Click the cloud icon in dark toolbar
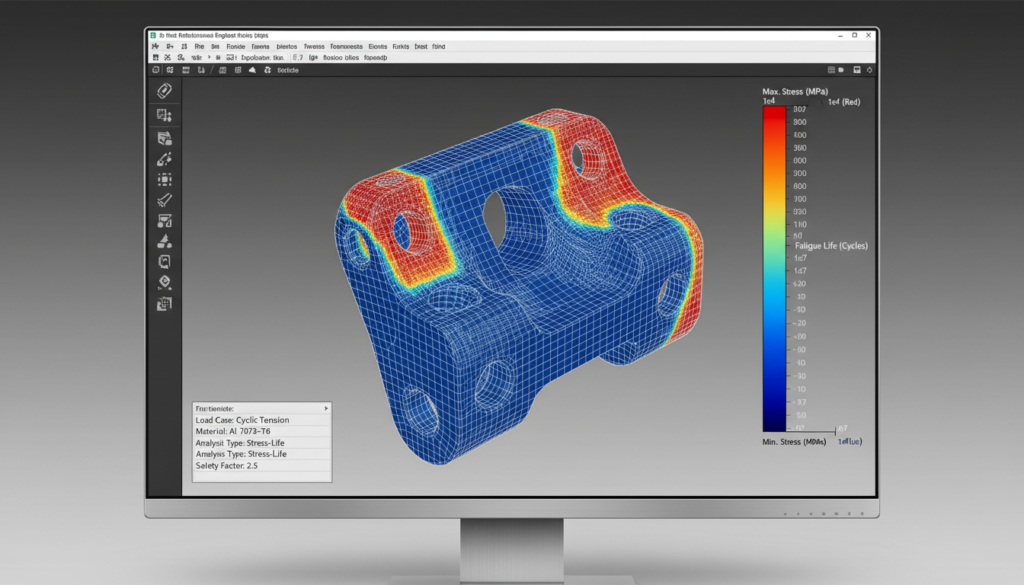1024x585 pixels. [252, 70]
